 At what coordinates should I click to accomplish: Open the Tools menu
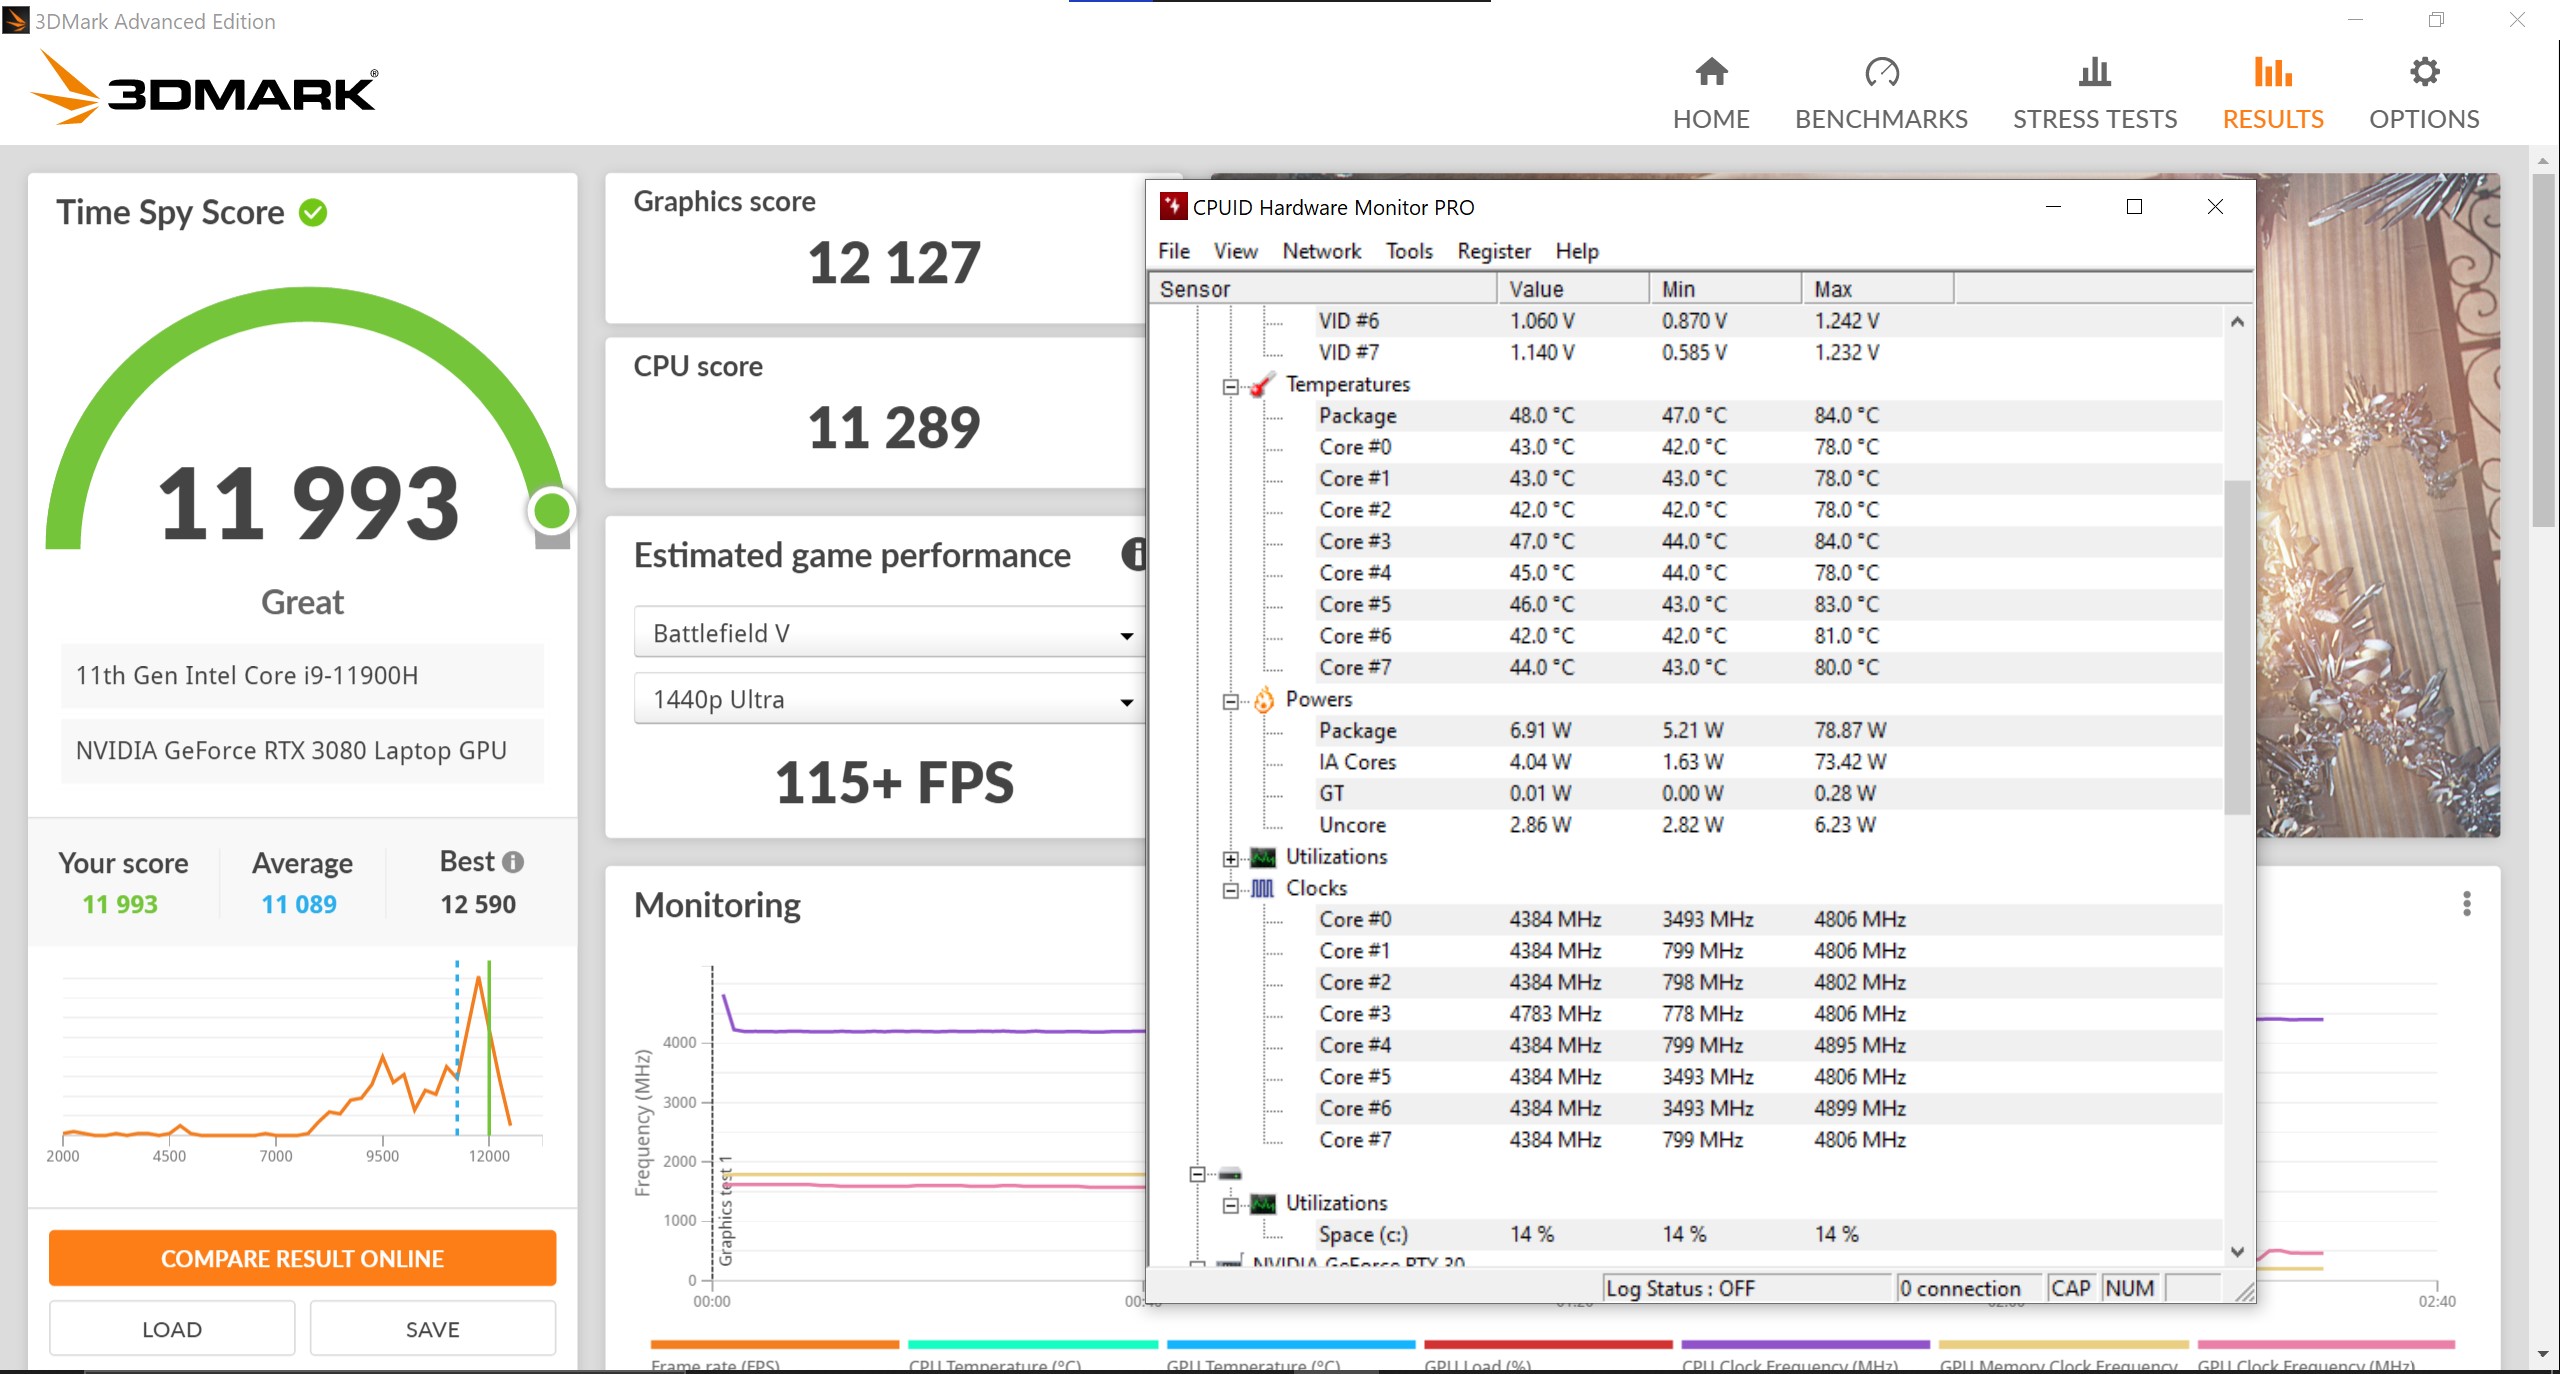tap(1409, 251)
